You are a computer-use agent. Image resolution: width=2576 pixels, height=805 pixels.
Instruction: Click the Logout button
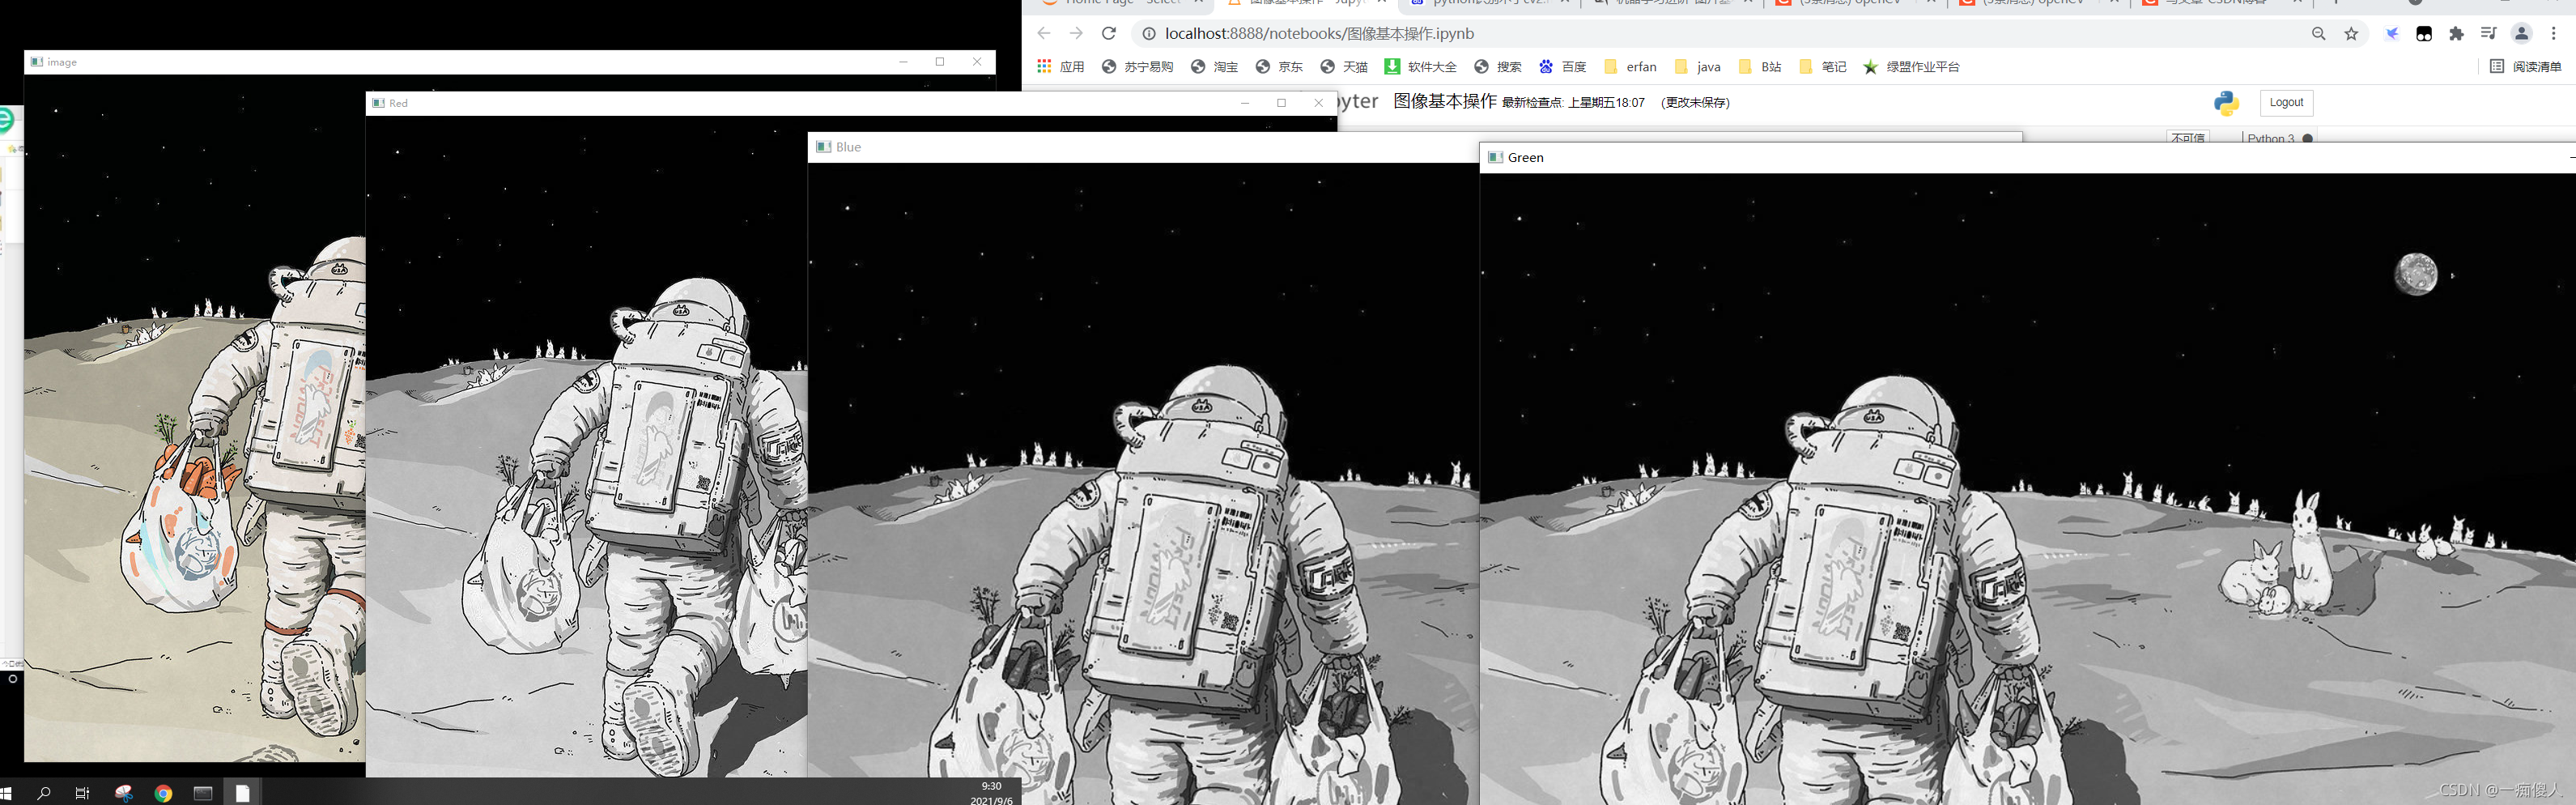(x=2286, y=103)
